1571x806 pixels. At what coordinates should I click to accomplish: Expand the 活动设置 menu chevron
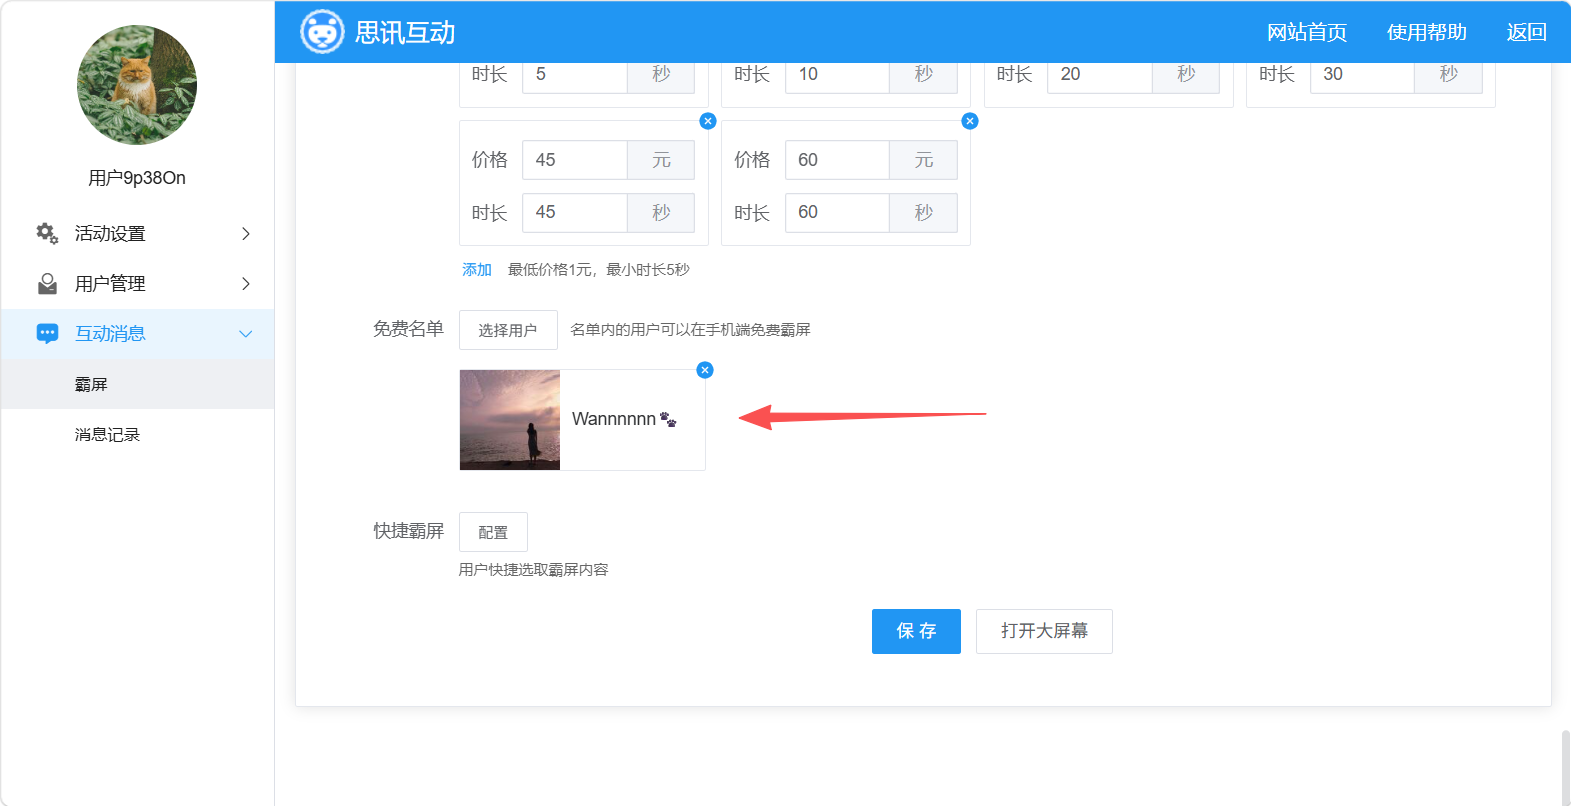point(246,233)
